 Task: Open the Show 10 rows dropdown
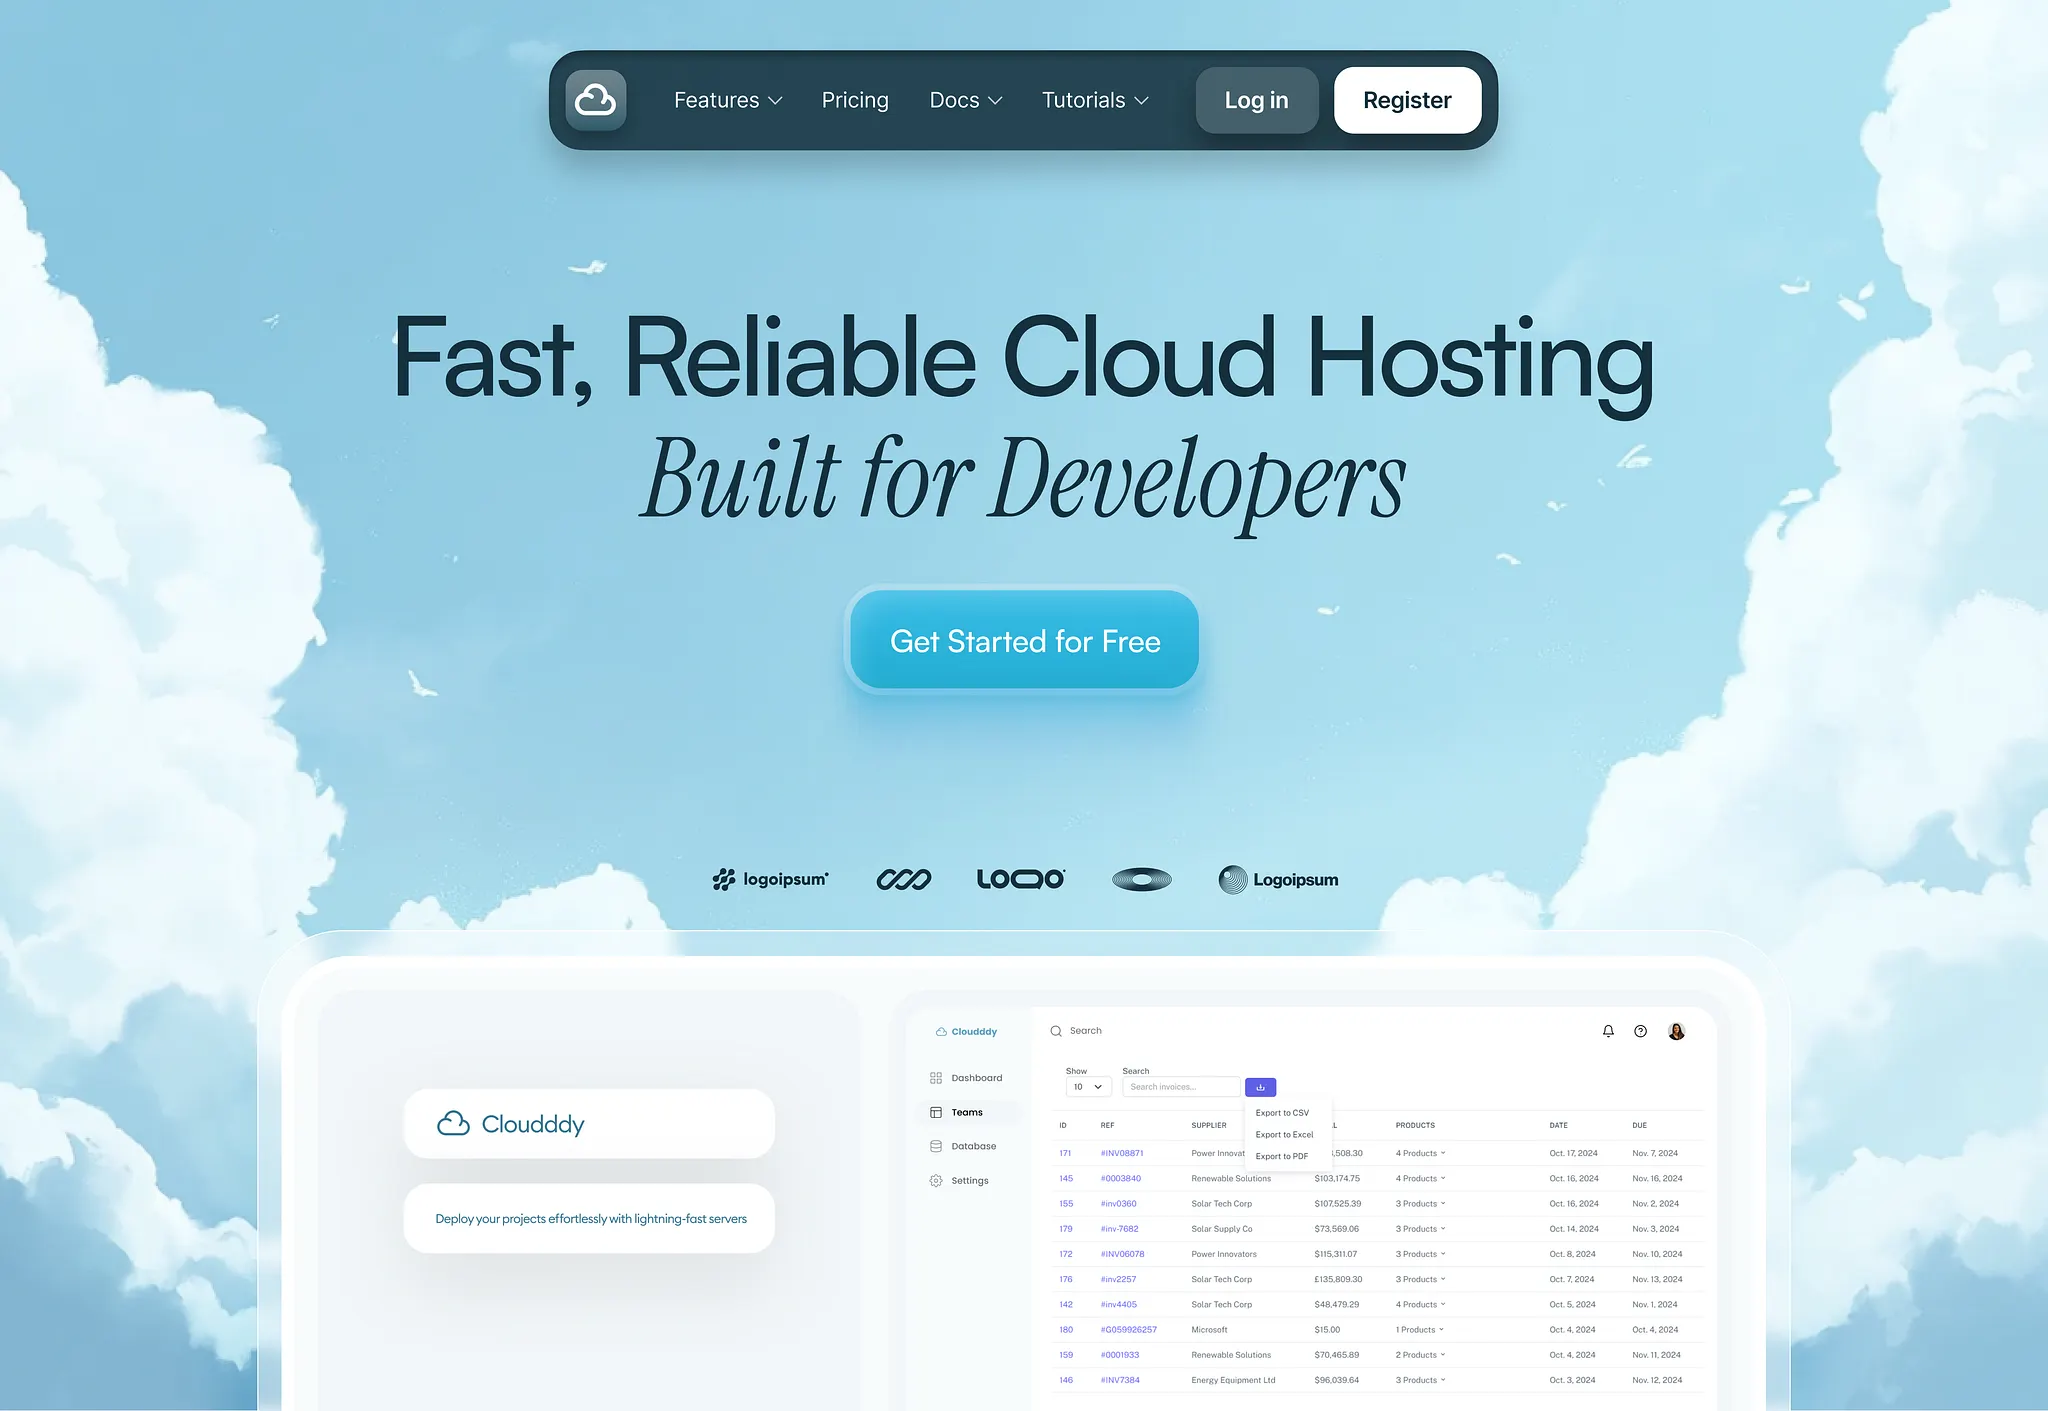[x=1088, y=1087]
